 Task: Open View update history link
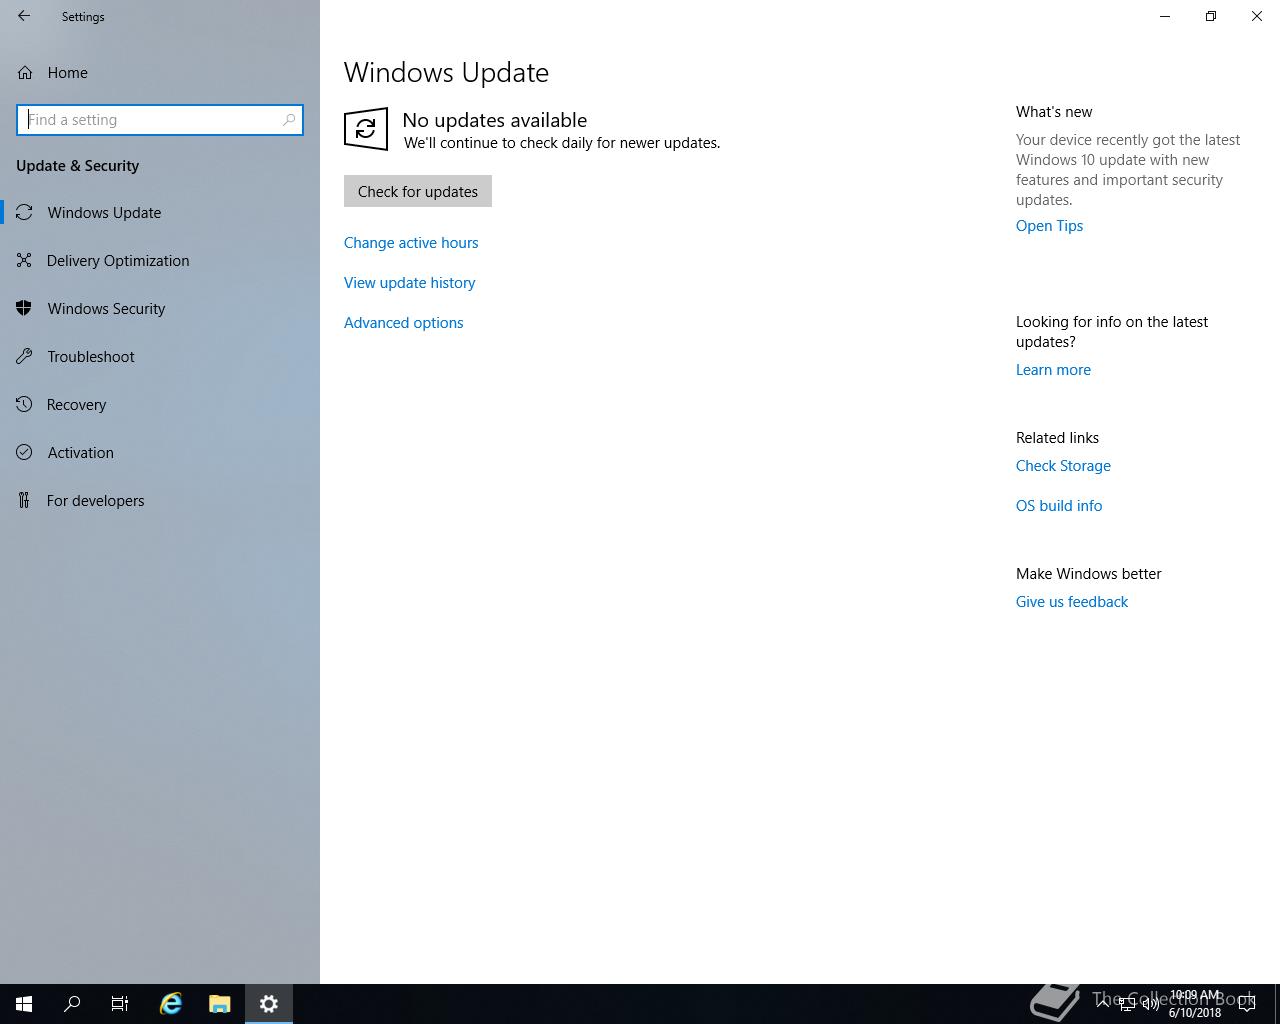[410, 282]
